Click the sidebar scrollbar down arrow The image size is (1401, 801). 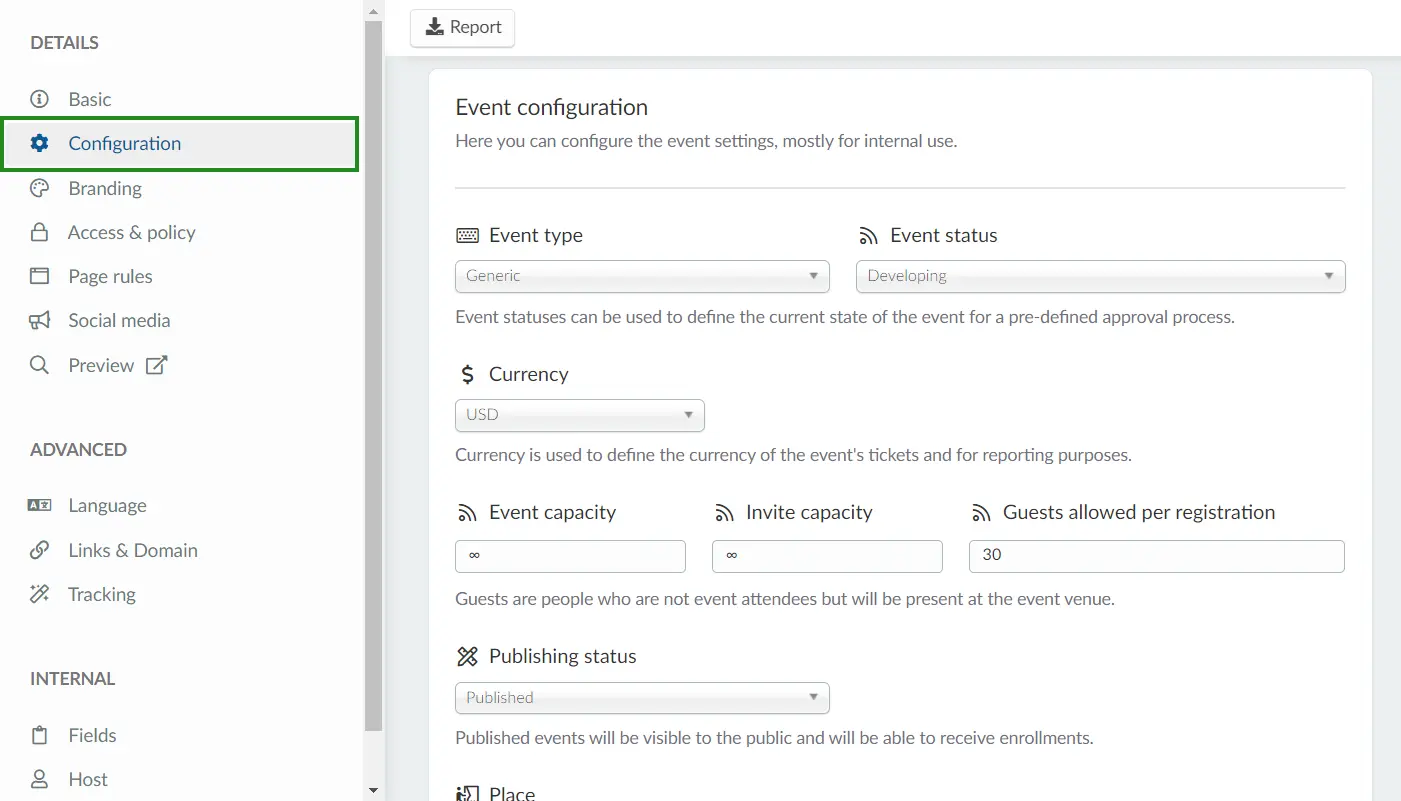[x=373, y=790]
